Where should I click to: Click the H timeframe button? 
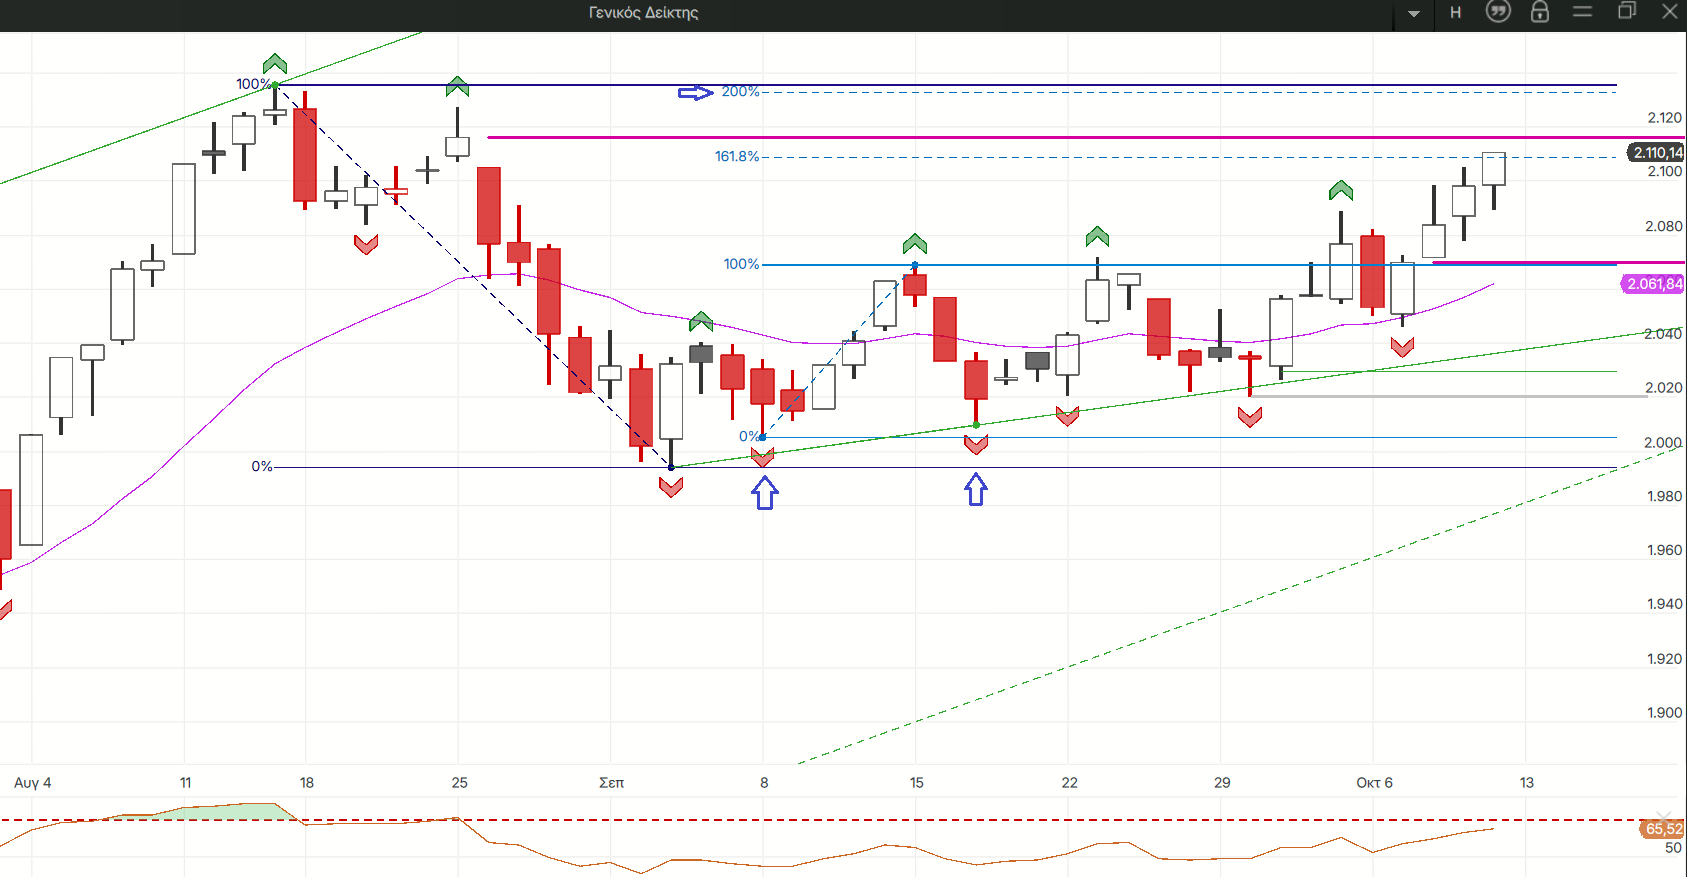click(1456, 13)
